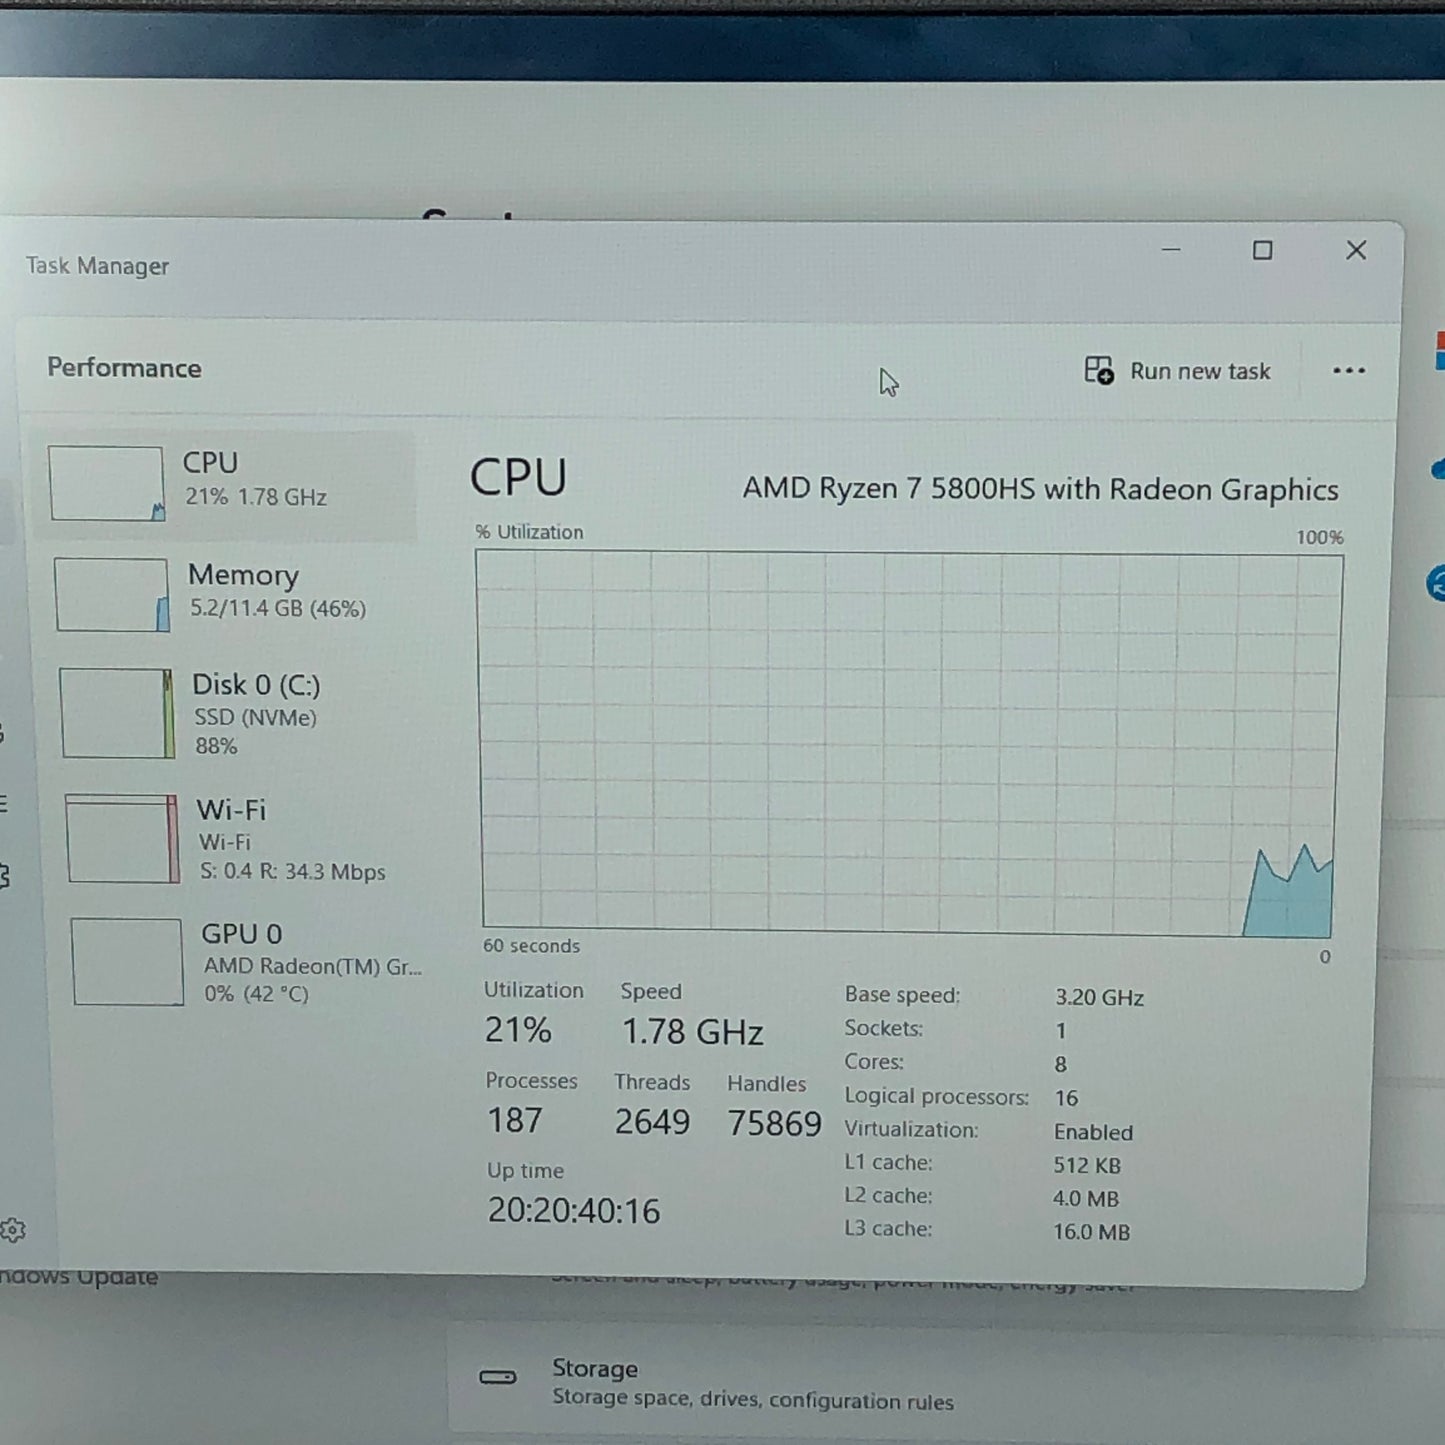Screen dimensions: 1445x1445
Task: Click the 3.20 GHz base speed value
Action: point(1099,997)
